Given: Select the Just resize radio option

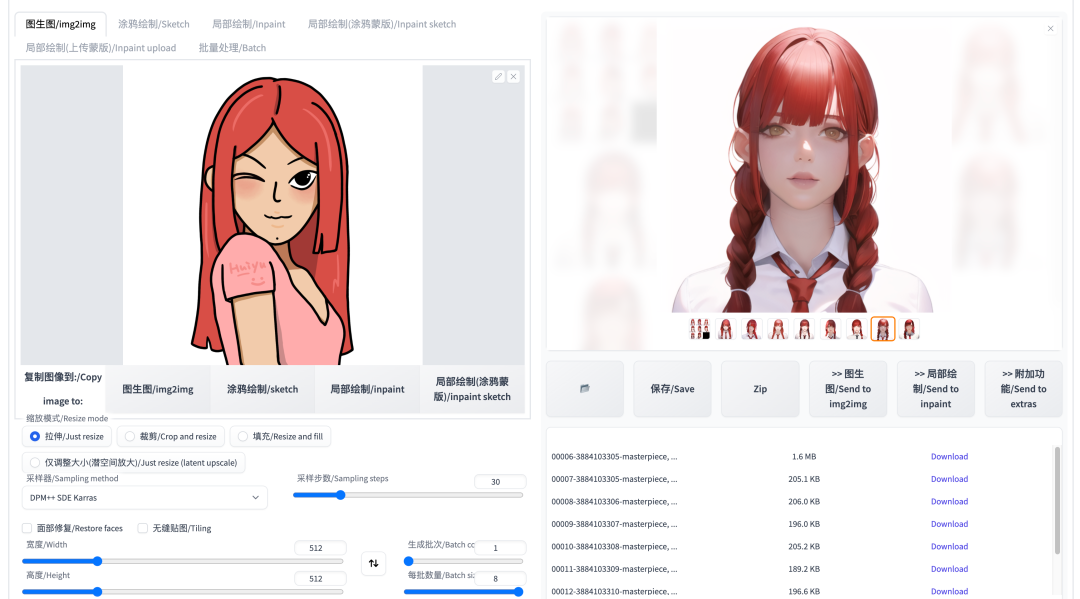Looking at the screenshot, I should [x=35, y=437].
